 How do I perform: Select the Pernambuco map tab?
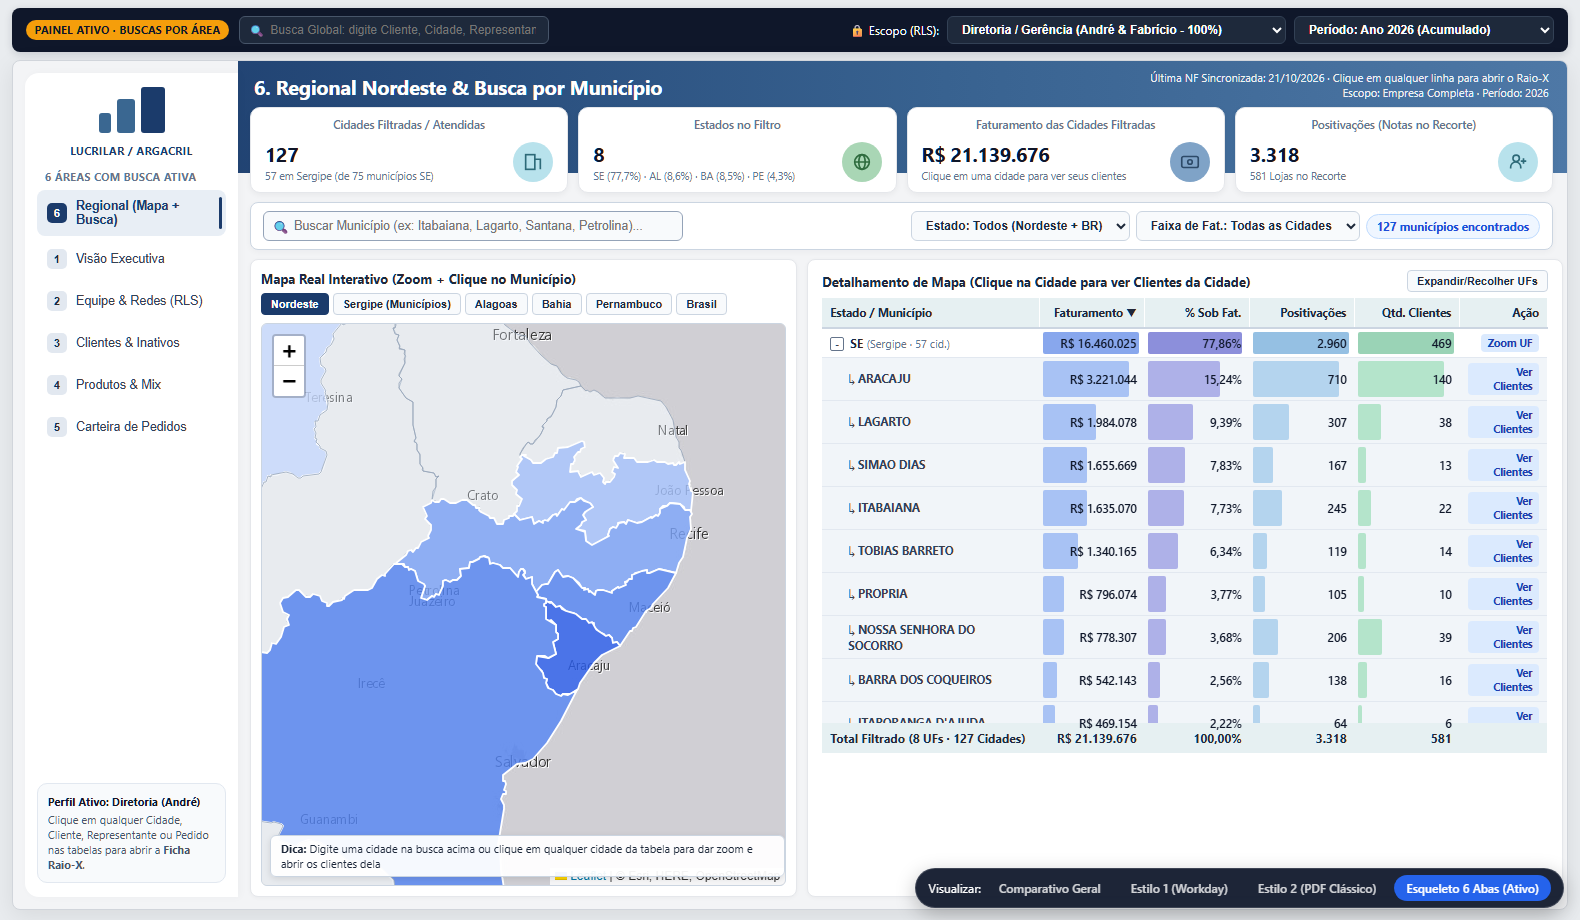tap(629, 304)
